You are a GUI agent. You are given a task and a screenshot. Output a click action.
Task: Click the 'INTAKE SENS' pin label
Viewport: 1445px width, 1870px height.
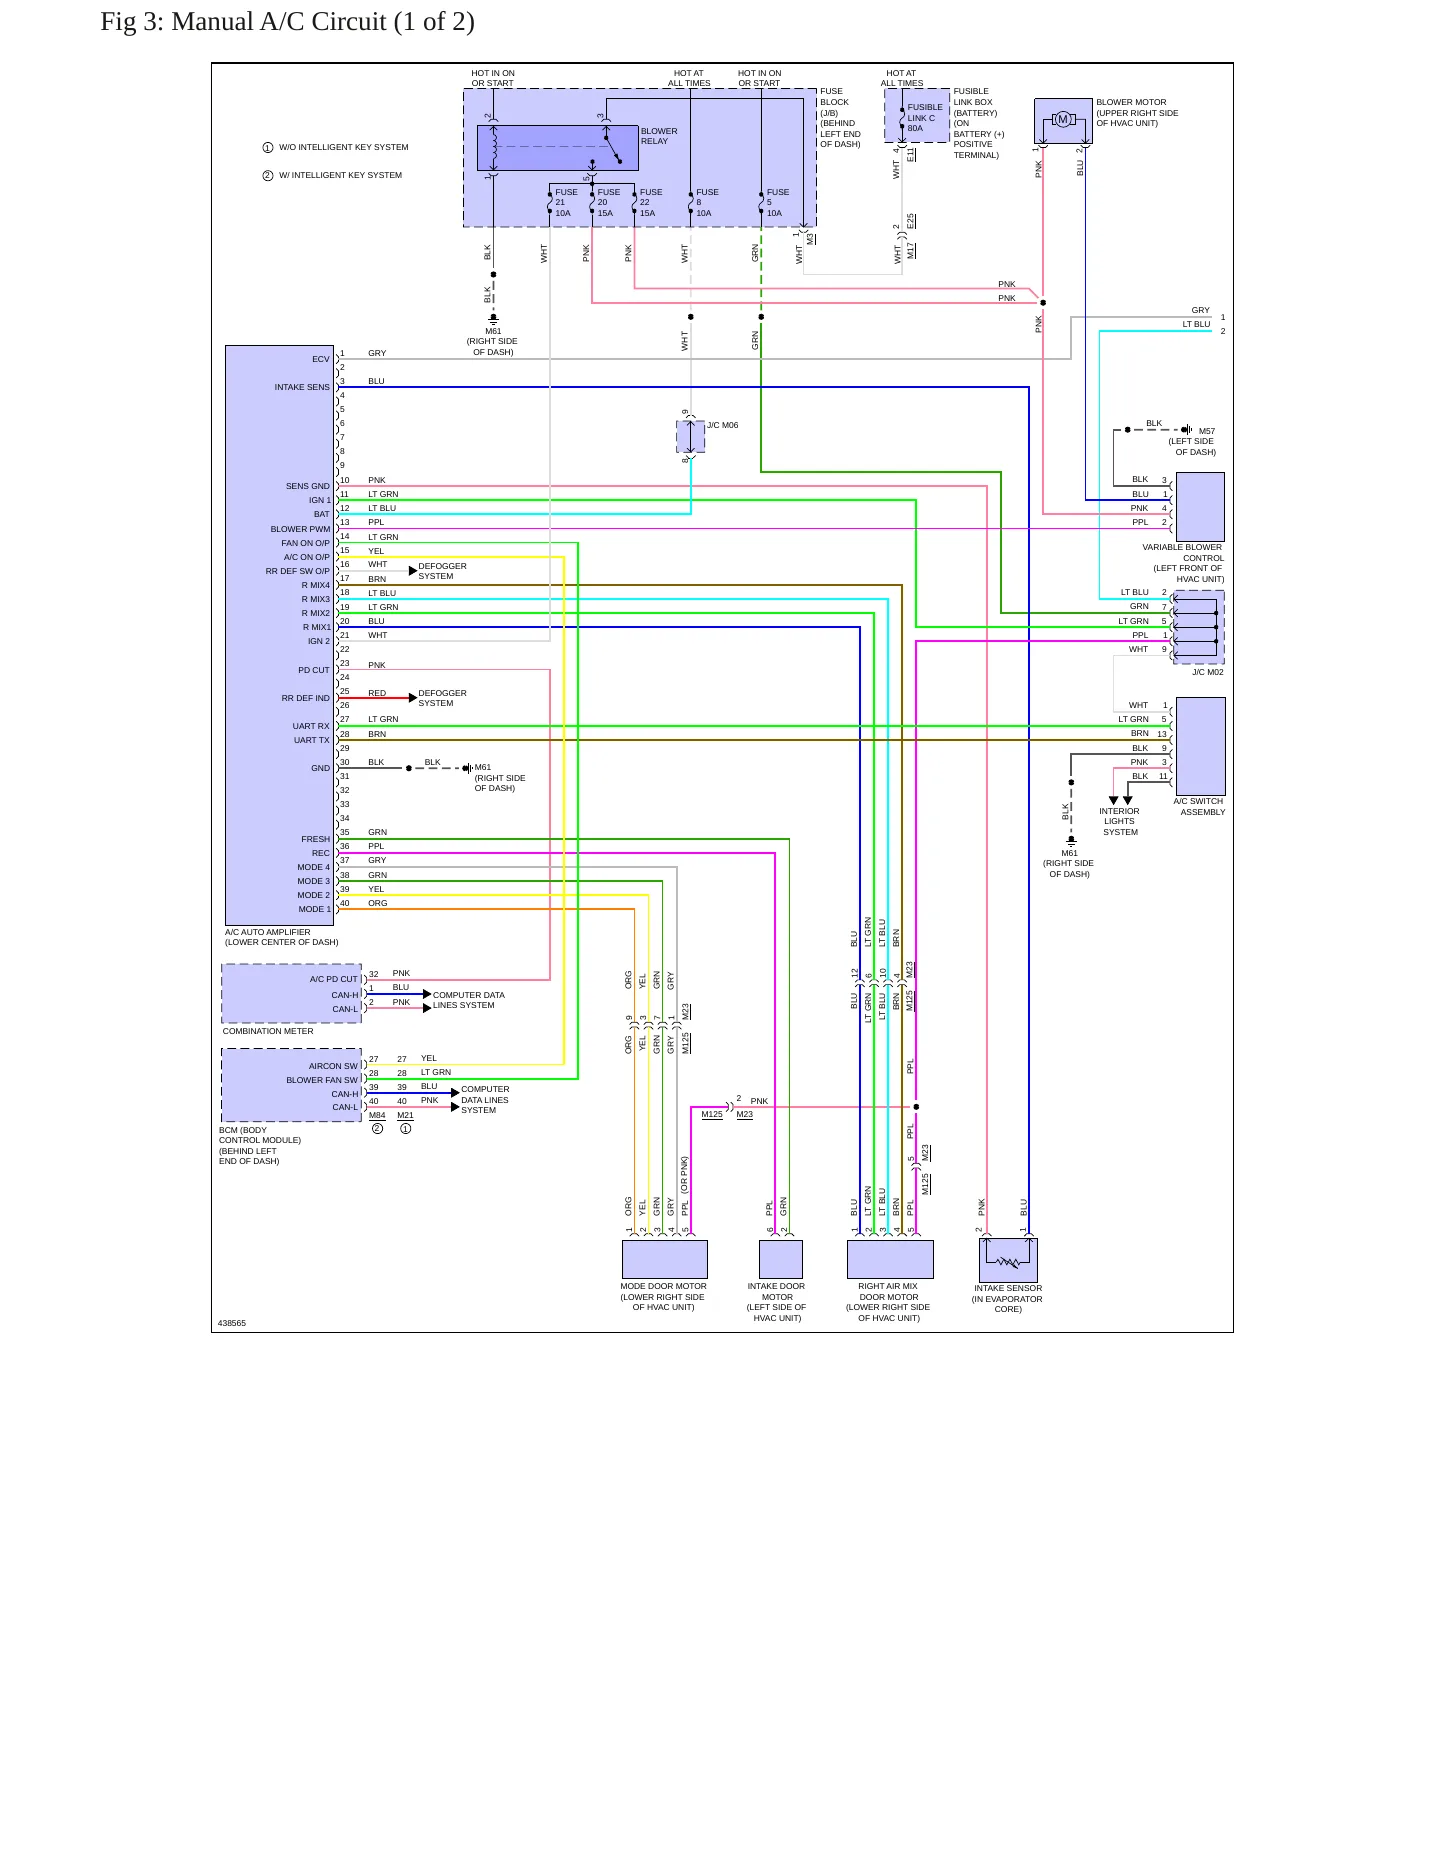click(x=302, y=388)
